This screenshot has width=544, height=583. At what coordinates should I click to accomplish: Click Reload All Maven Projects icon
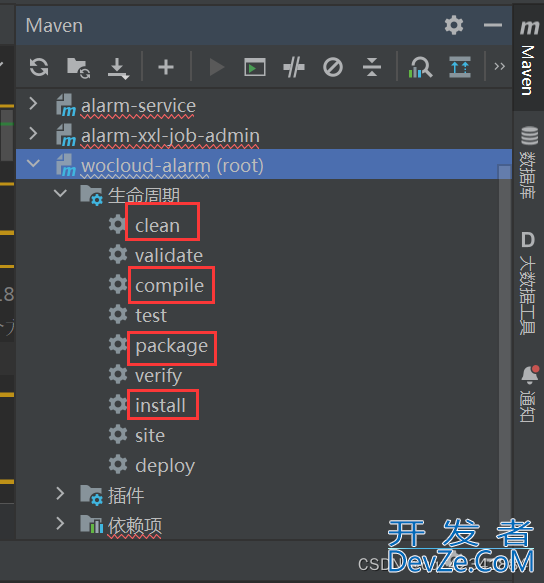tap(39, 67)
